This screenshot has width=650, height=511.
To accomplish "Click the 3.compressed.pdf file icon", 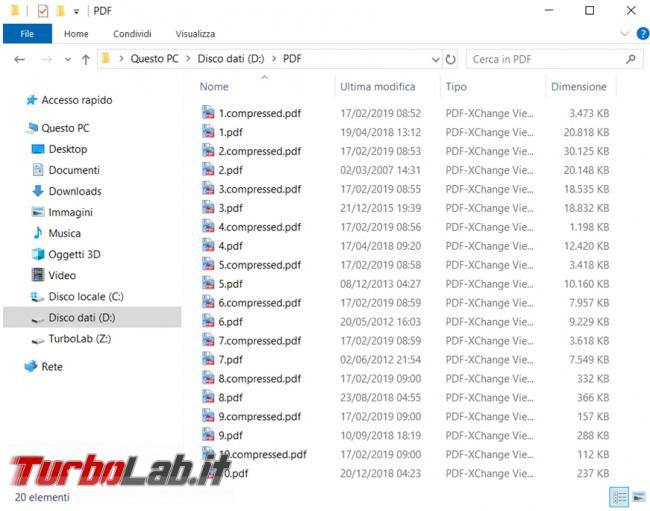I will pyautogui.click(x=208, y=189).
